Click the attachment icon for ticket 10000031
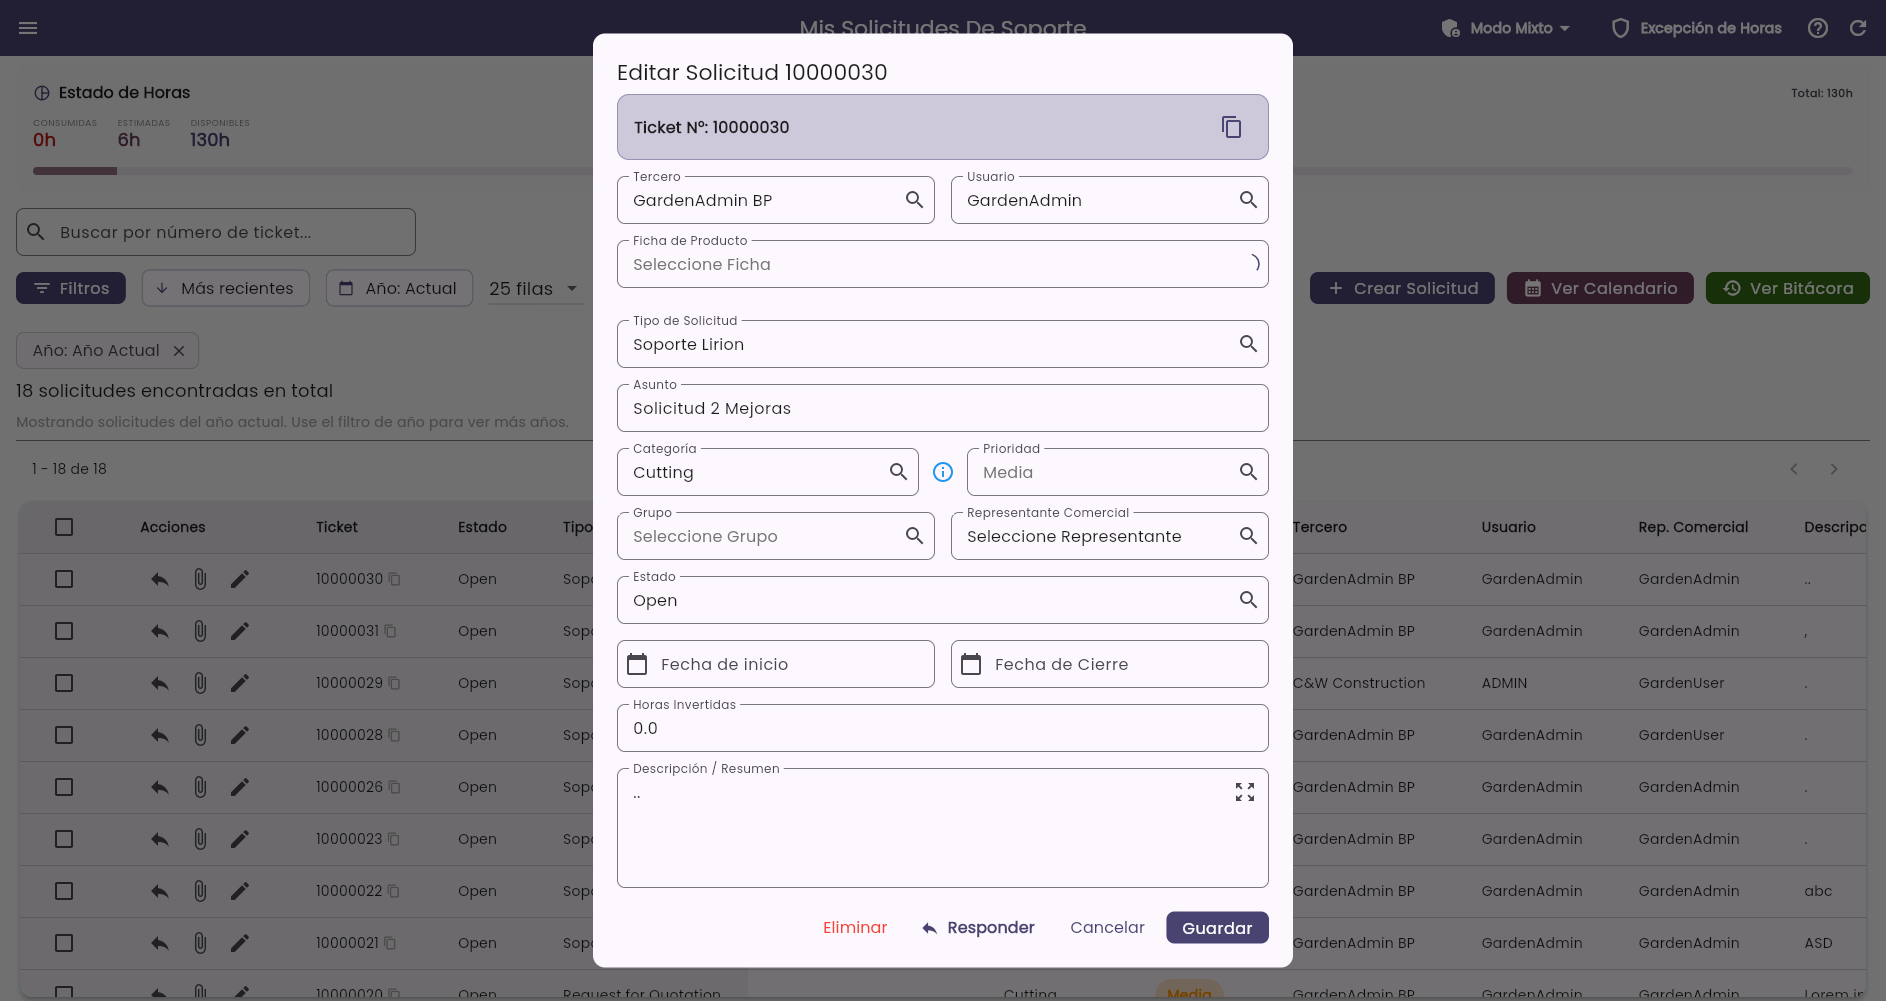Screen dimensions: 1886x1001 [200, 631]
